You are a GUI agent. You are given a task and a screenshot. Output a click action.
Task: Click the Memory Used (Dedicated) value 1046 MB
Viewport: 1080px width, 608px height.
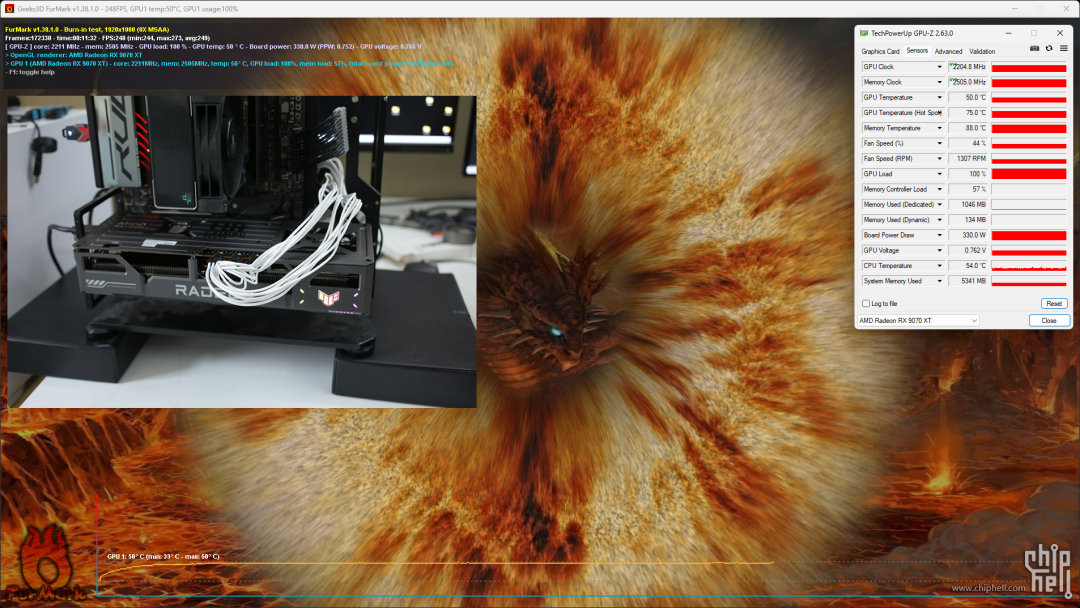[968, 205]
